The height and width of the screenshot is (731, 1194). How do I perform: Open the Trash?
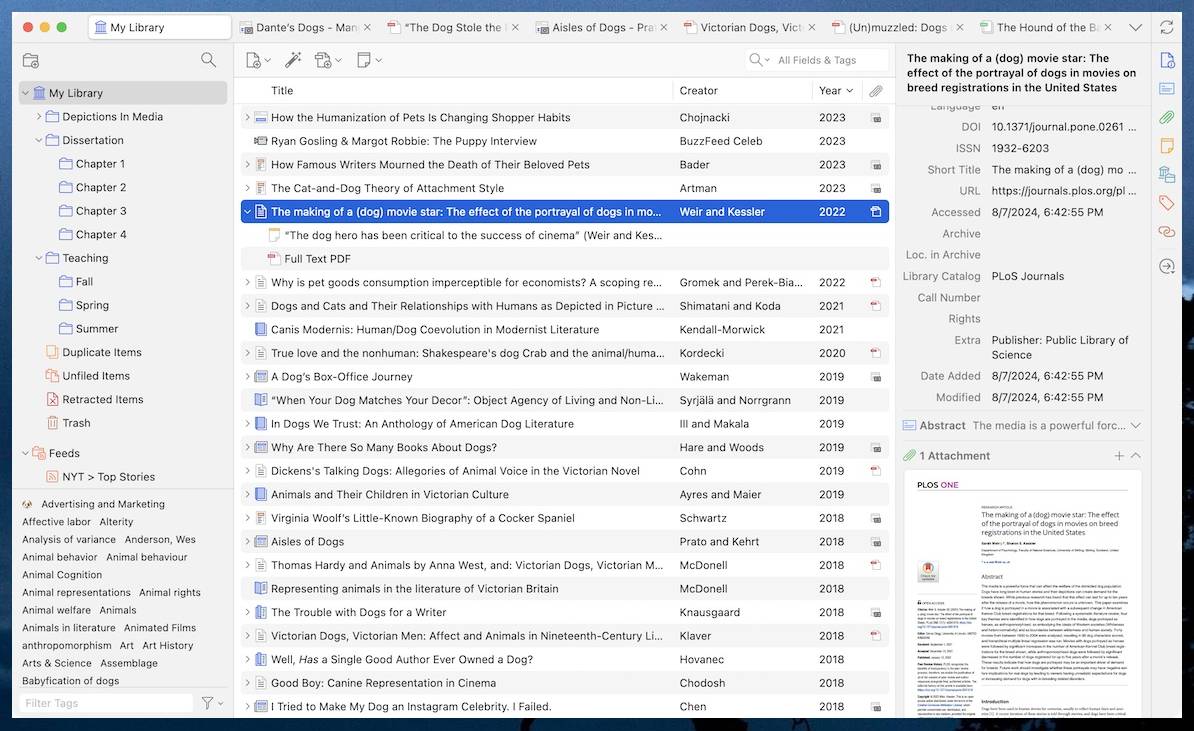(x=76, y=423)
